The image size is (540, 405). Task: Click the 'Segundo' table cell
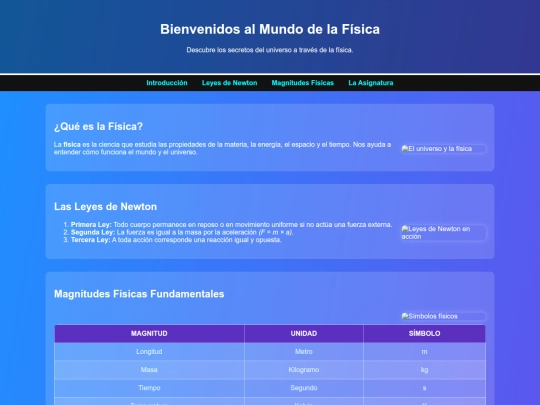(x=304, y=388)
